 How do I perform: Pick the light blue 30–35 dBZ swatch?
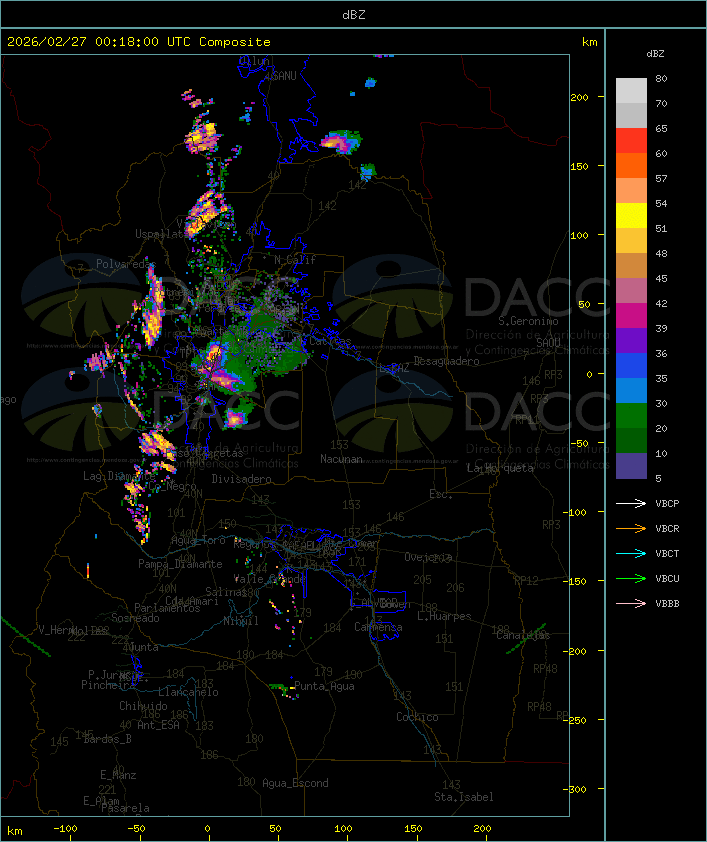coord(631,390)
